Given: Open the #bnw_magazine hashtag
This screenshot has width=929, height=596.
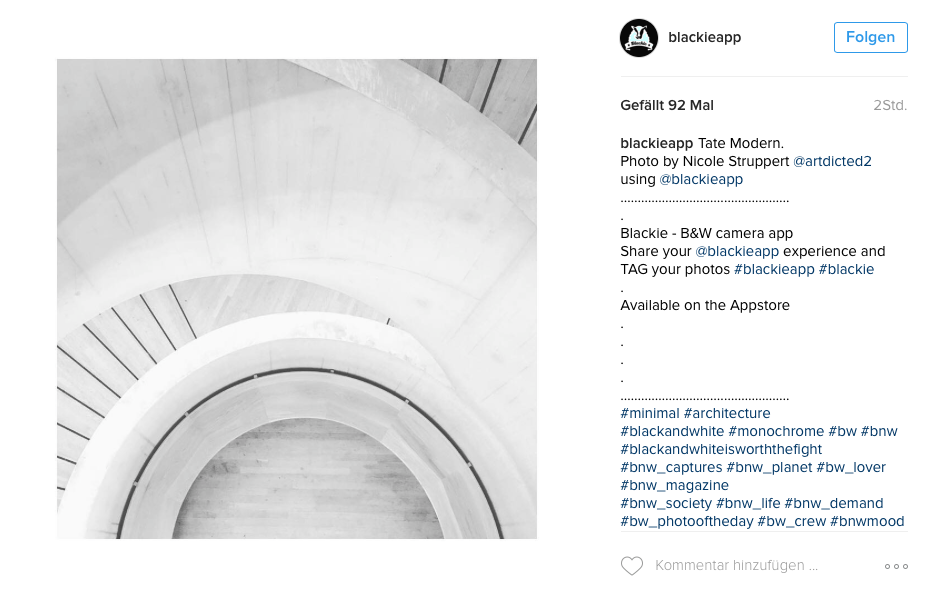Looking at the screenshot, I should [x=674, y=485].
